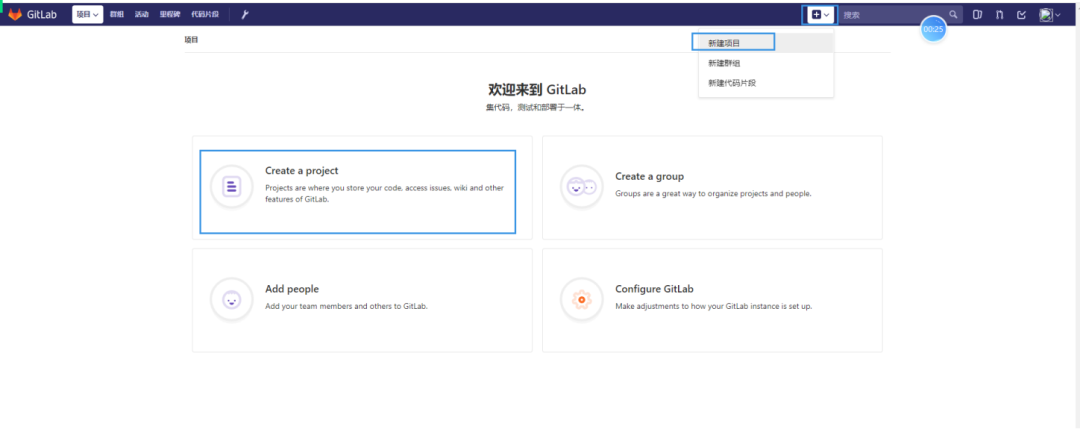The height and width of the screenshot is (441, 1080).
Task: Open the Add people title link
Action: point(292,289)
